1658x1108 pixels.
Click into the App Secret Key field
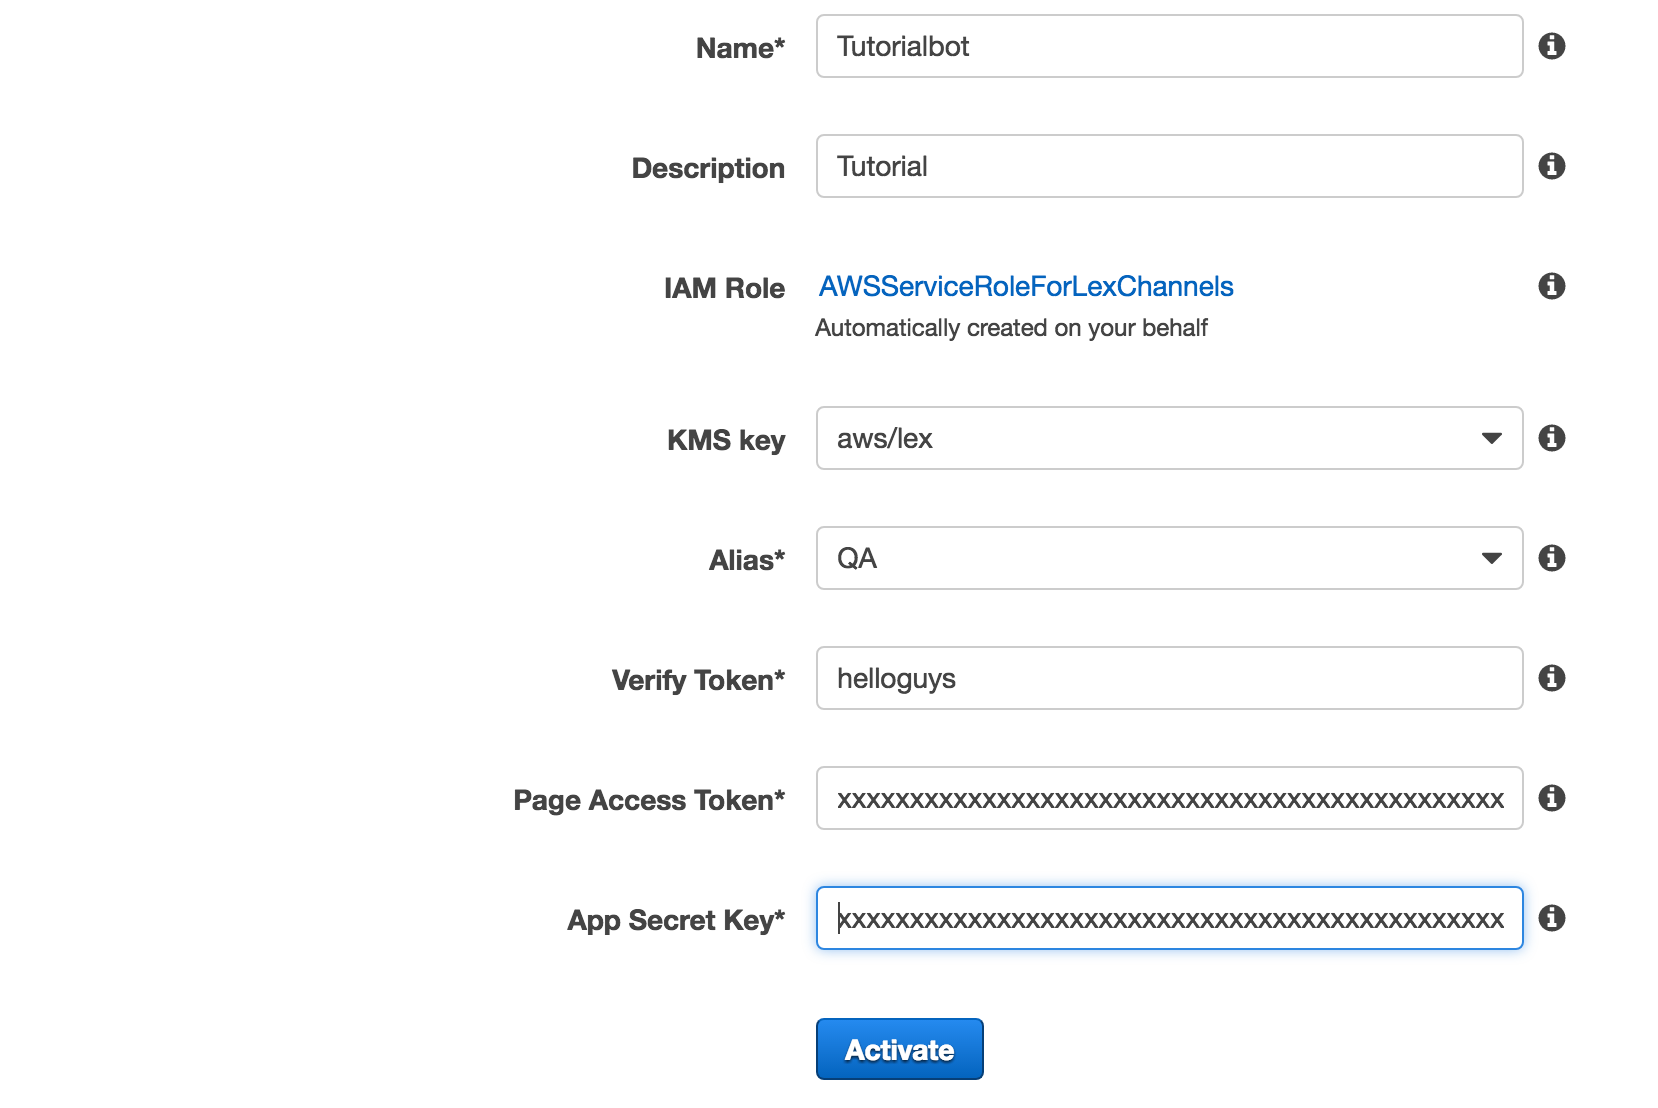pyautogui.click(x=1168, y=918)
